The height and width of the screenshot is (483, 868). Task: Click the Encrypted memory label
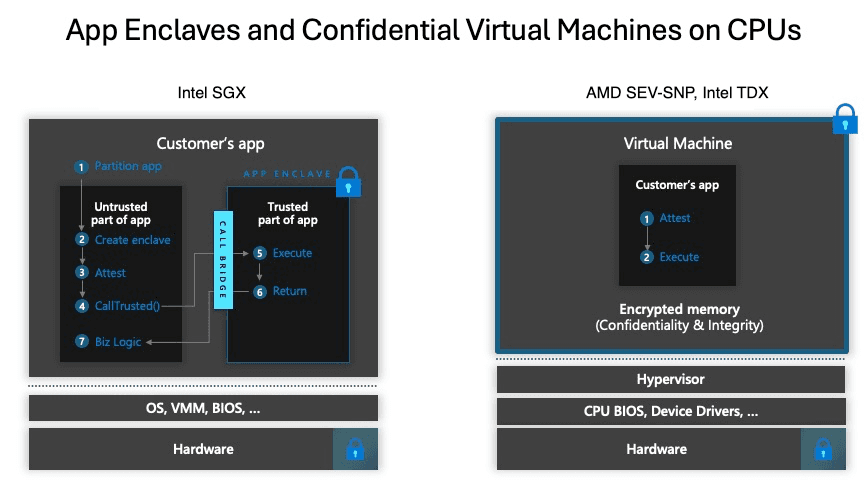(x=679, y=309)
